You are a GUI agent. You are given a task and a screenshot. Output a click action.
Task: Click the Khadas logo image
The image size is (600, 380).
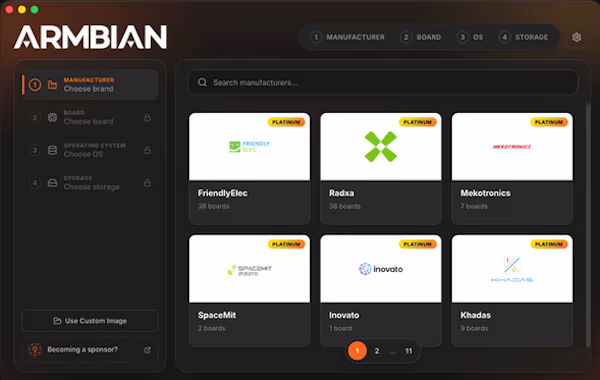tap(512, 269)
